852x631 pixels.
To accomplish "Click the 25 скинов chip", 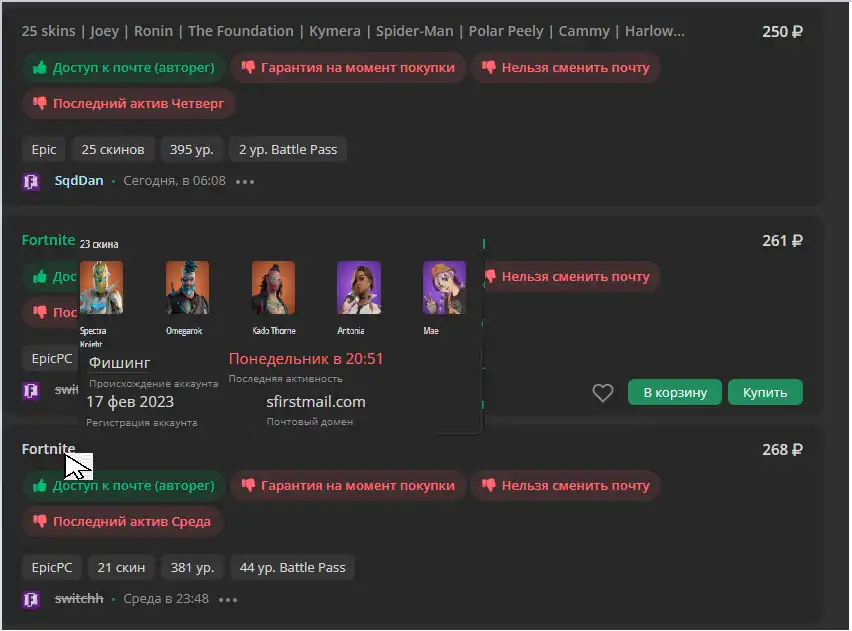I will (113, 149).
